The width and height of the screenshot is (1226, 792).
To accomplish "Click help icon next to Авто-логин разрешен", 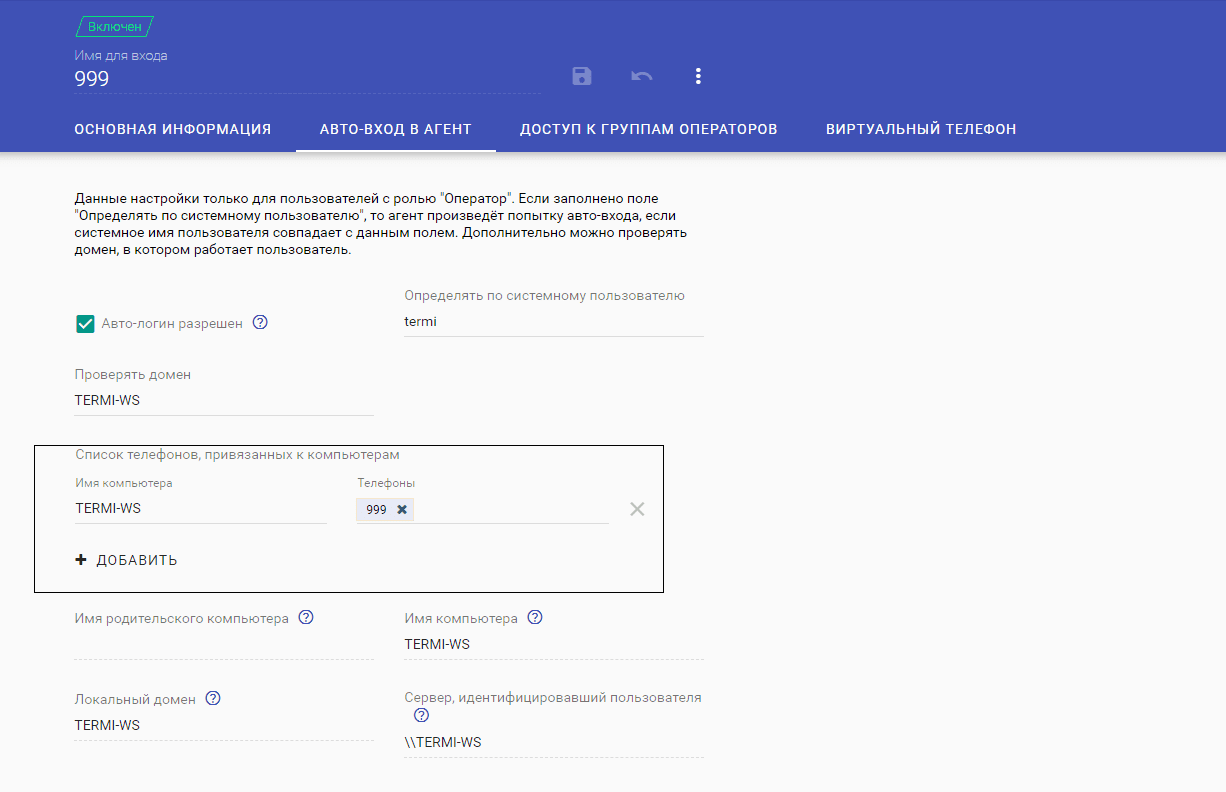I will point(260,322).
